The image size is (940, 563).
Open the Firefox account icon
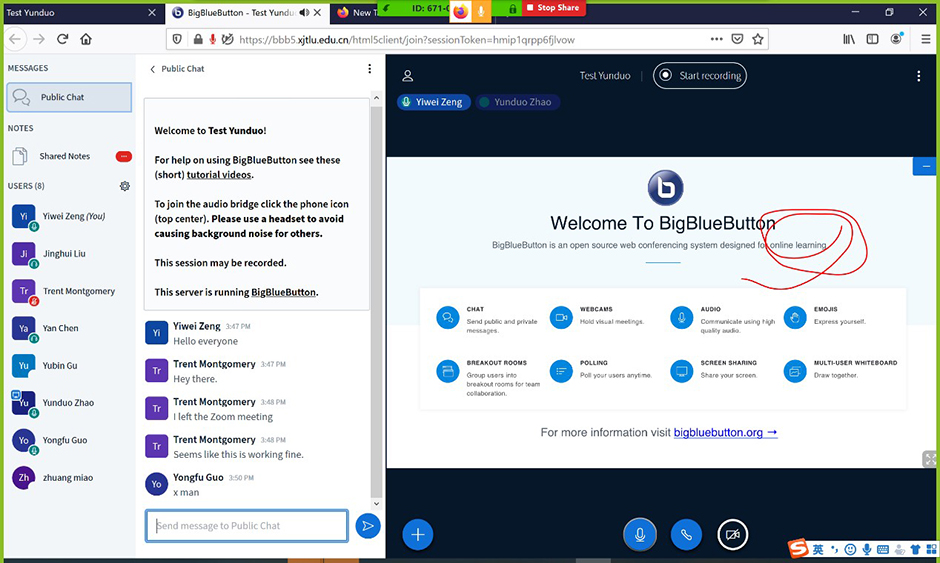coord(896,39)
